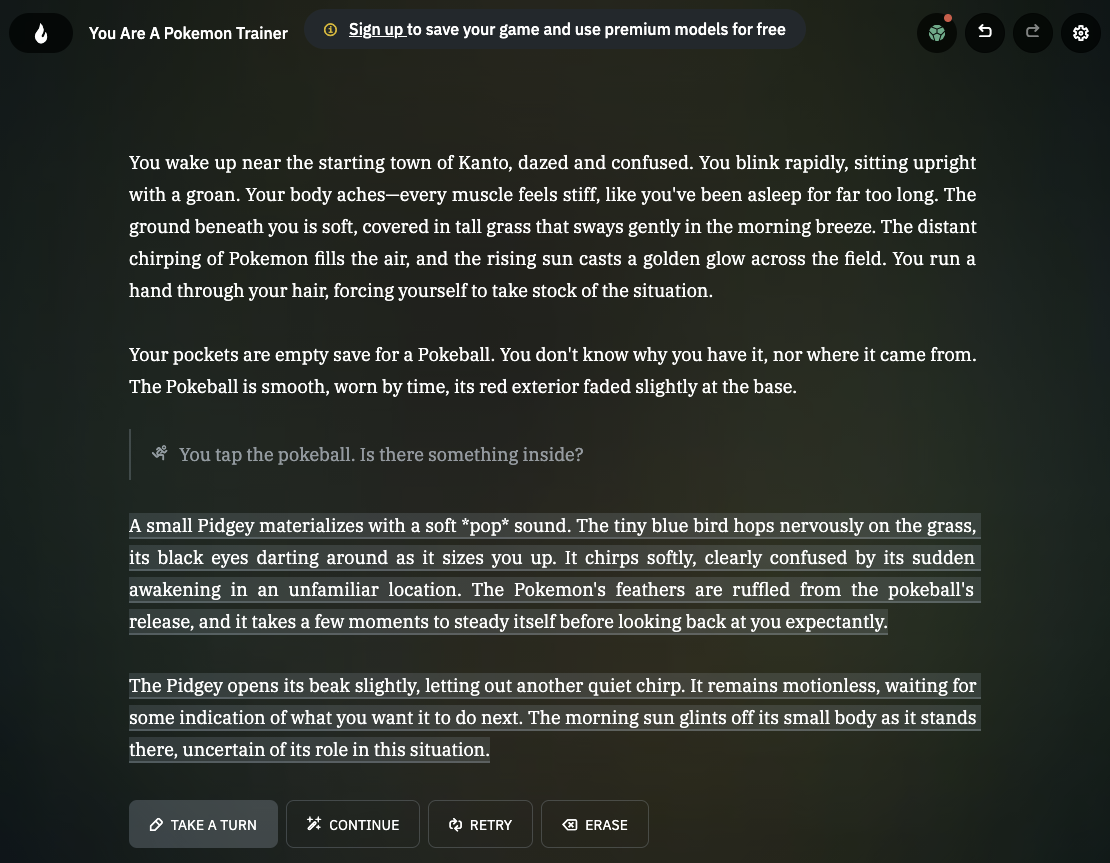Select the TAKE A TURN button
This screenshot has height=863, width=1110.
203,824
